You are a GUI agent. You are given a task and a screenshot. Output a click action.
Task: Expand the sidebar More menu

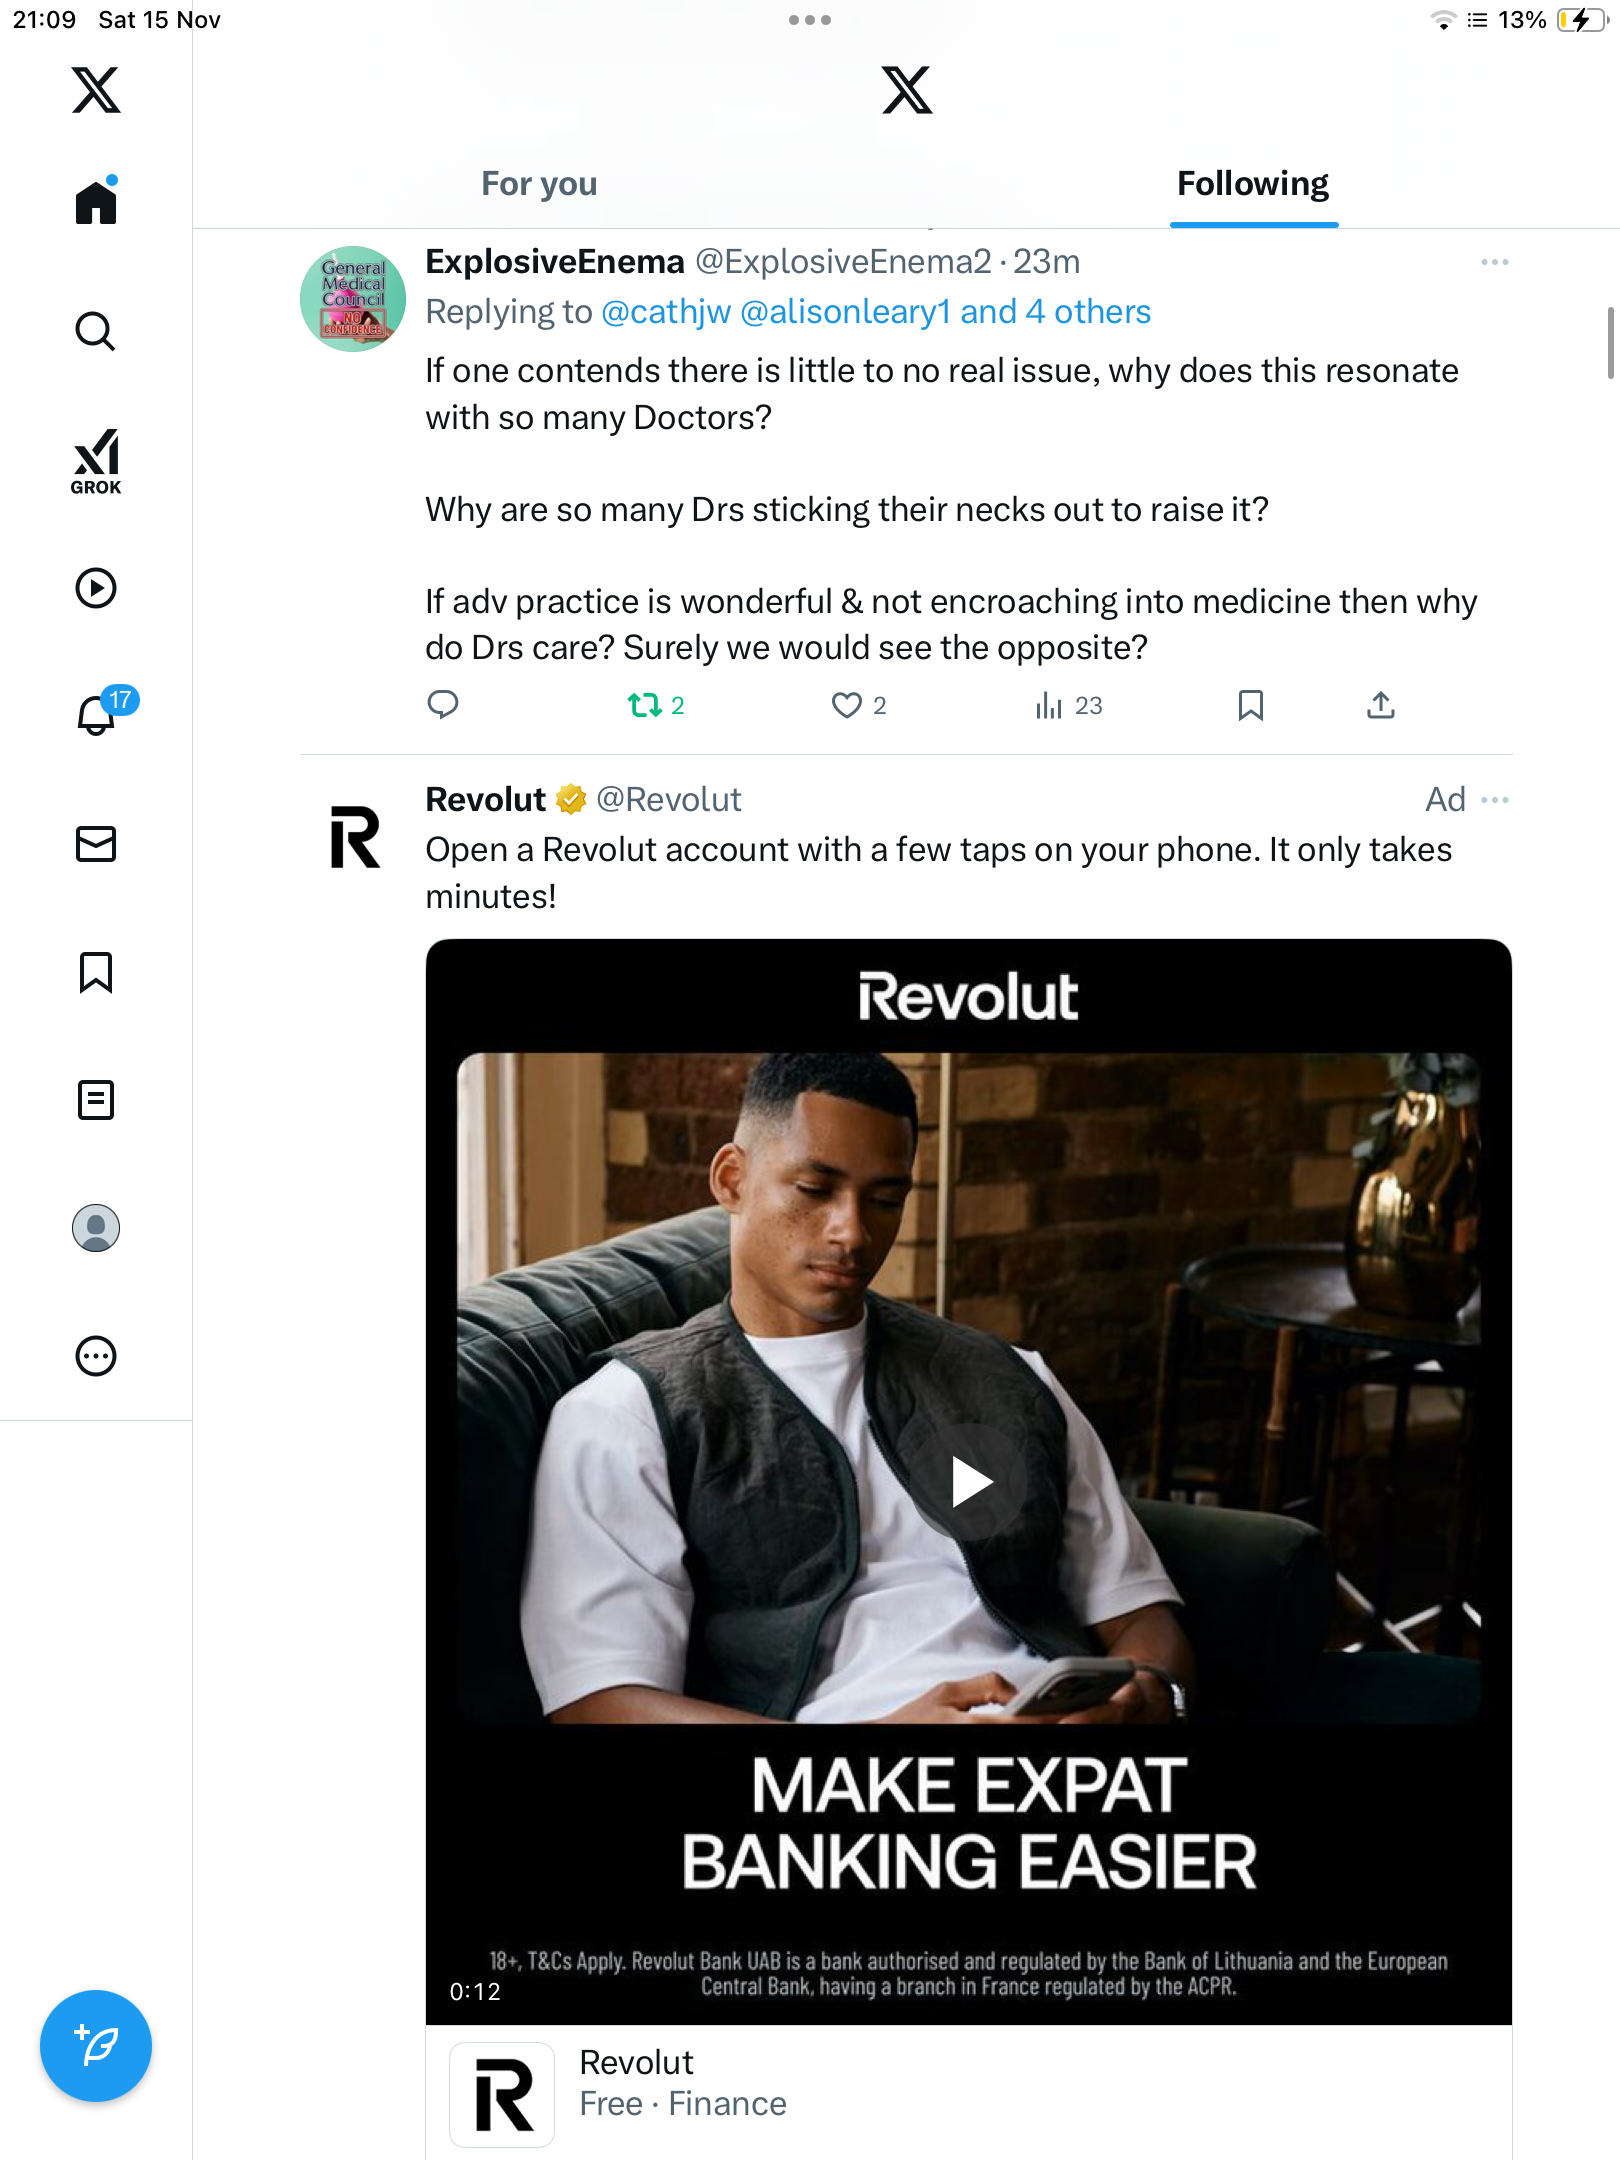(x=96, y=1356)
